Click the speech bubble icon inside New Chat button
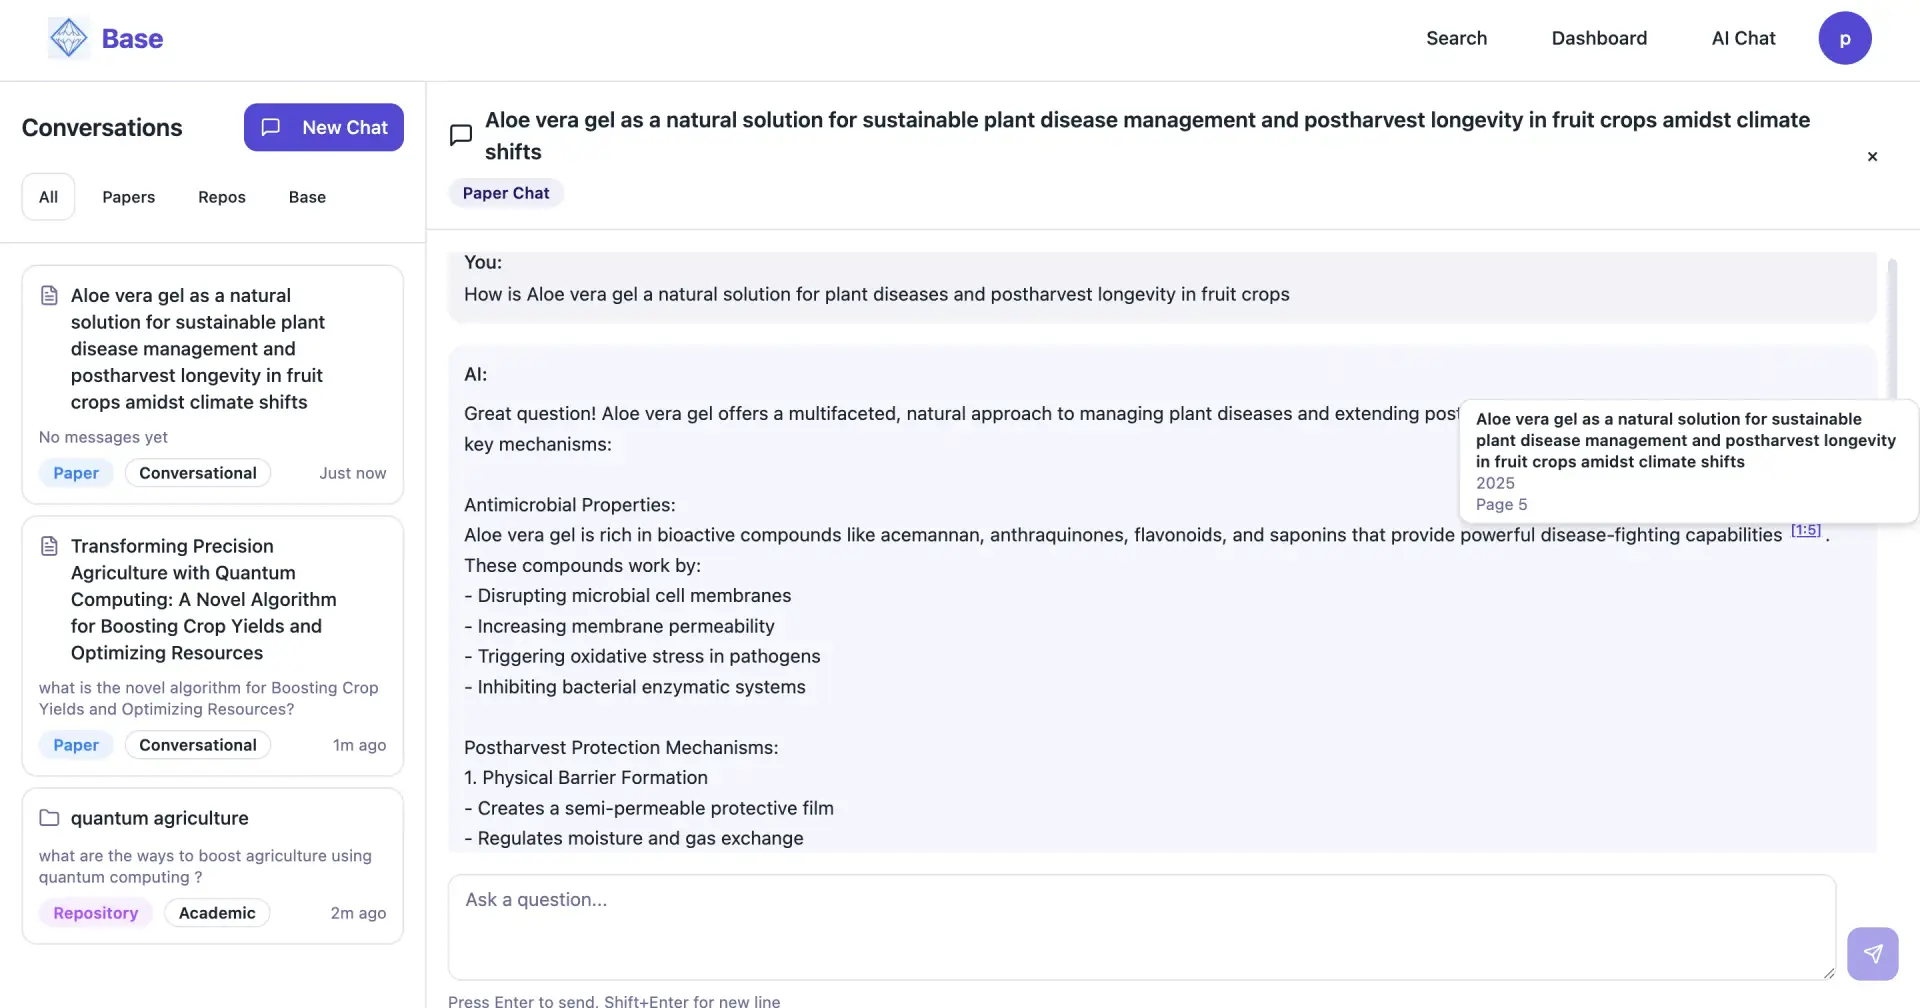Image resolution: width=1920 pixels, height=1008 pixels. pyautogui.click(x=271, y=127)
